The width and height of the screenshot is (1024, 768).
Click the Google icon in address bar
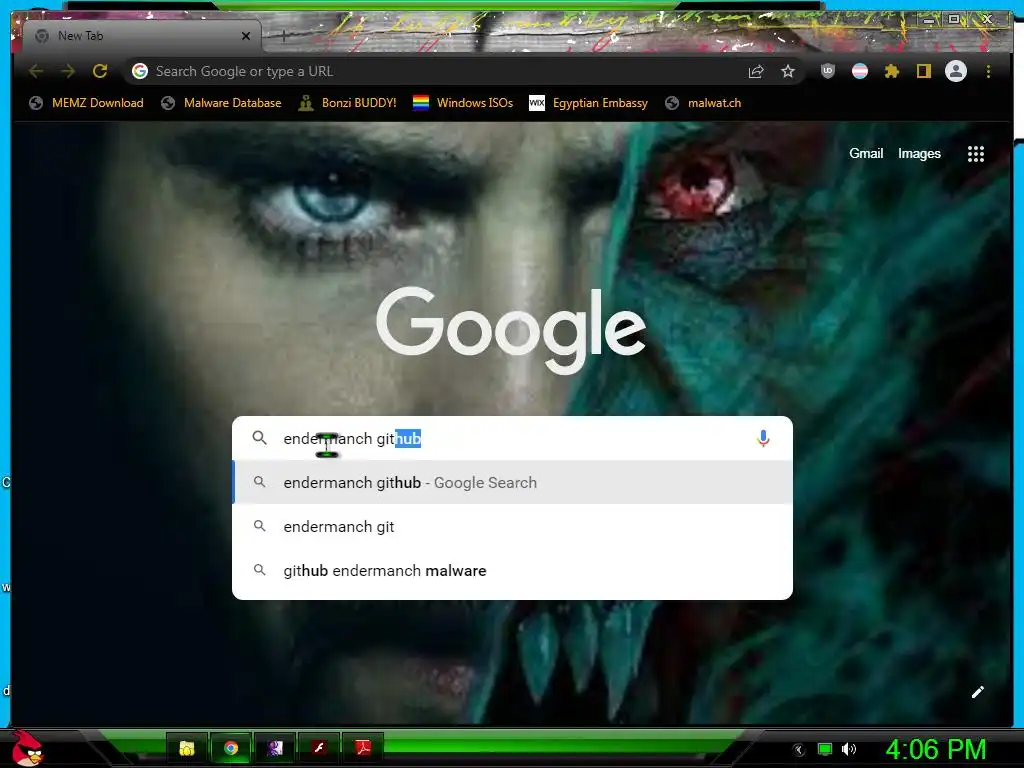[x=140, y=71]
